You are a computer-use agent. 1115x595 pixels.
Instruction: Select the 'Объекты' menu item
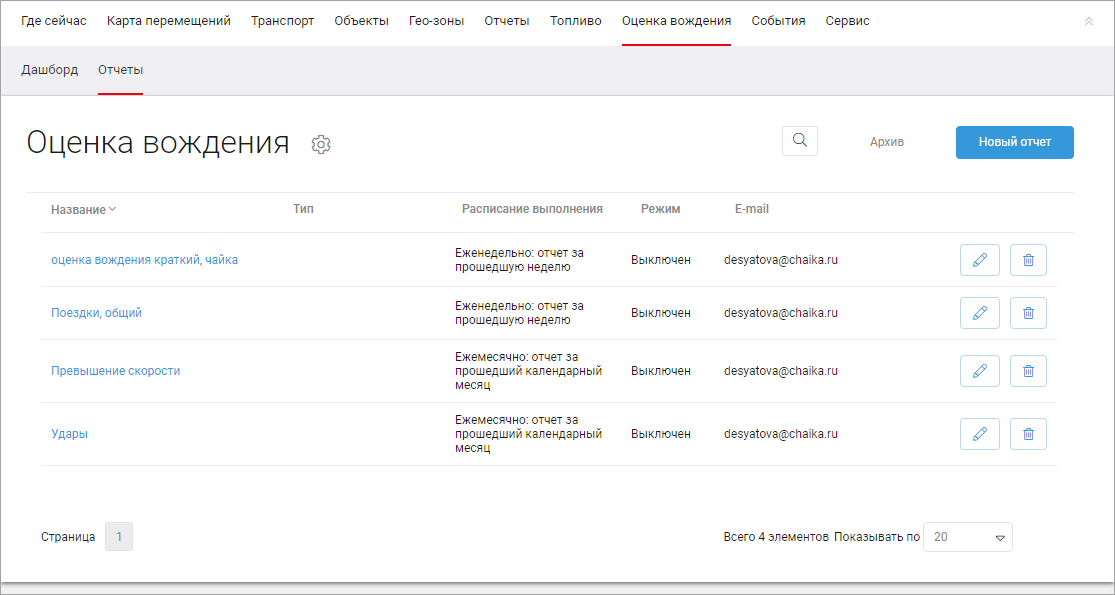pos(361,21)
